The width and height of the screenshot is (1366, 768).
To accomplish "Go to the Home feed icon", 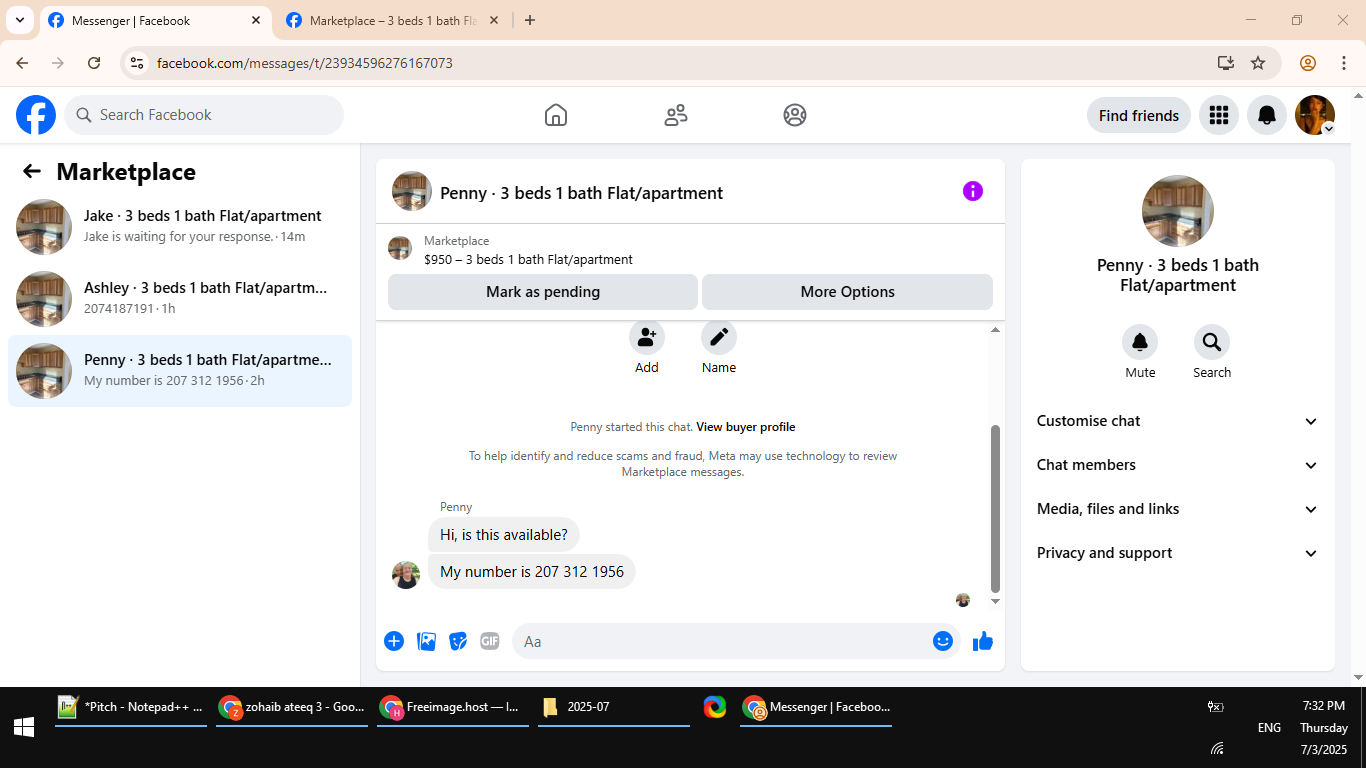I will (556, 115).
